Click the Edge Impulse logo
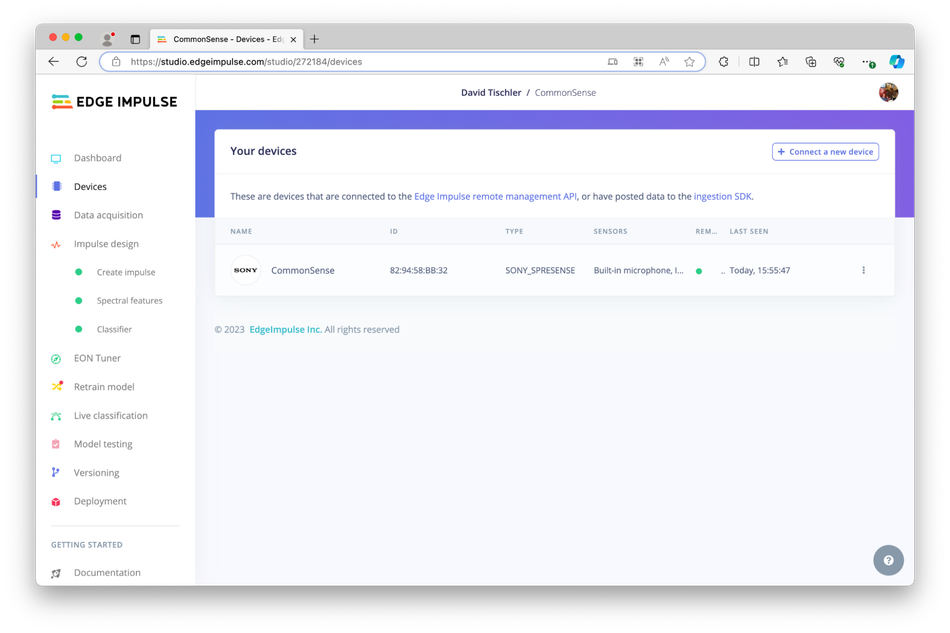This screenshot has width=950, height=633. click(x=115, y=102)
